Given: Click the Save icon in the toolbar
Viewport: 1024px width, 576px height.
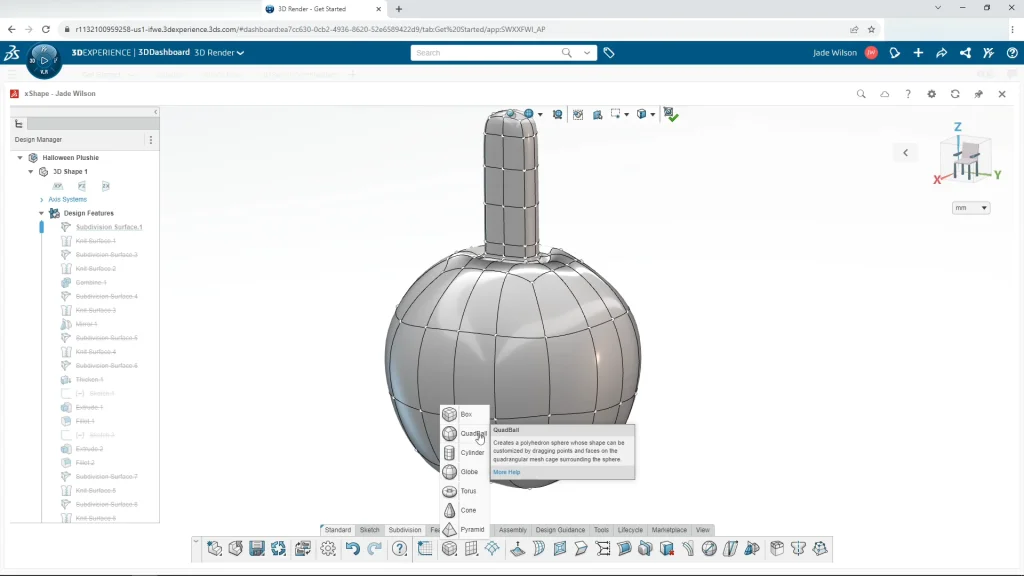Looking at the screenshot, I should 257,548.
